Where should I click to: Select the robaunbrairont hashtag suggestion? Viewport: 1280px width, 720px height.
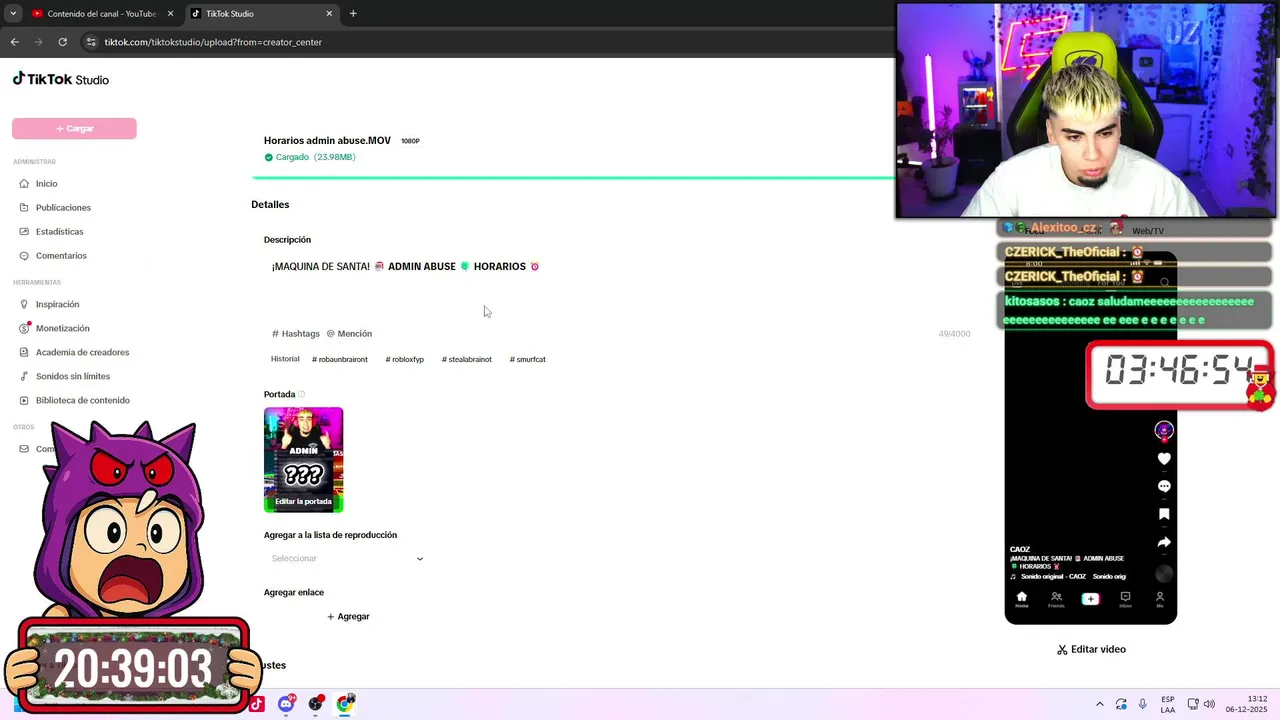pos(340,359)
